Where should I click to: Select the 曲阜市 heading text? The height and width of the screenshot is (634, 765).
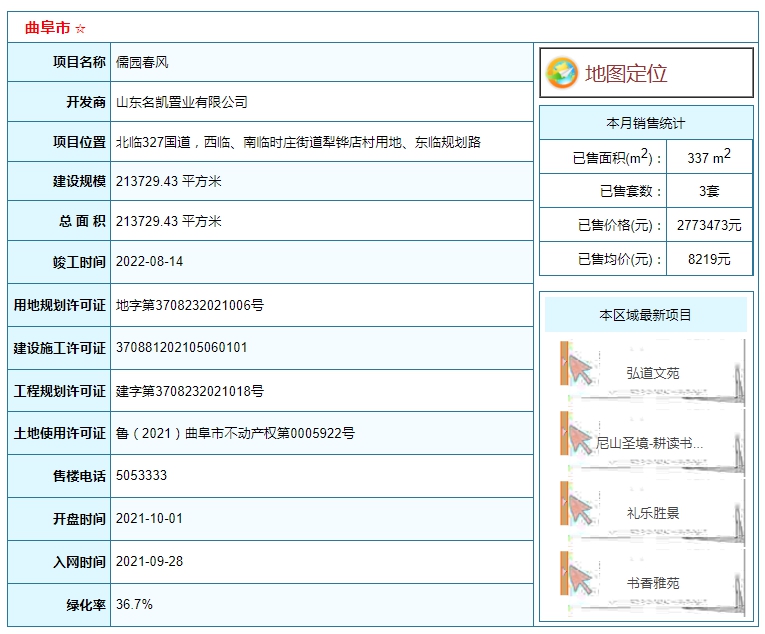coord(47,28)
